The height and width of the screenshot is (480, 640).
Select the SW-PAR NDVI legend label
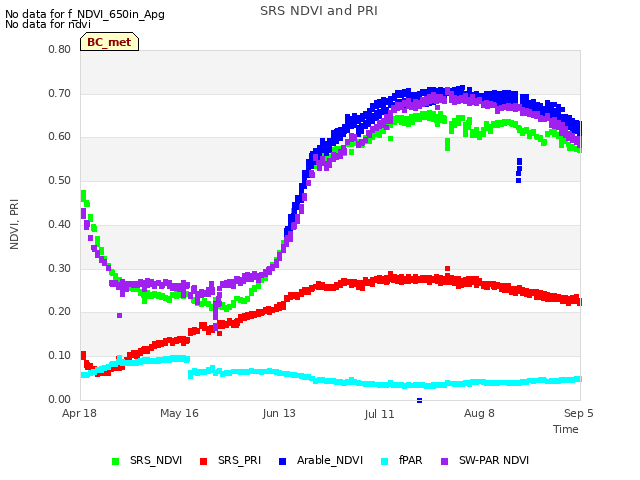click(494, 460)
